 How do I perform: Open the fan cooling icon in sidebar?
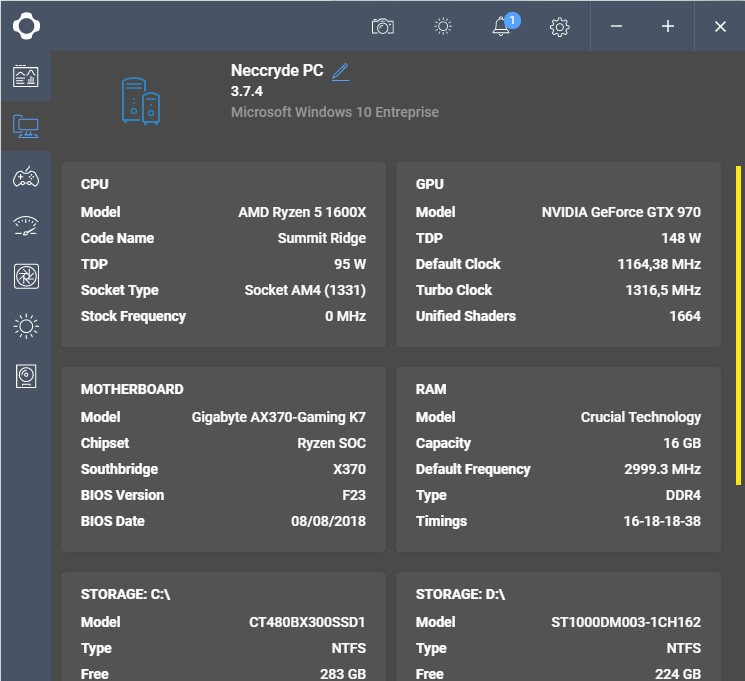25,276
